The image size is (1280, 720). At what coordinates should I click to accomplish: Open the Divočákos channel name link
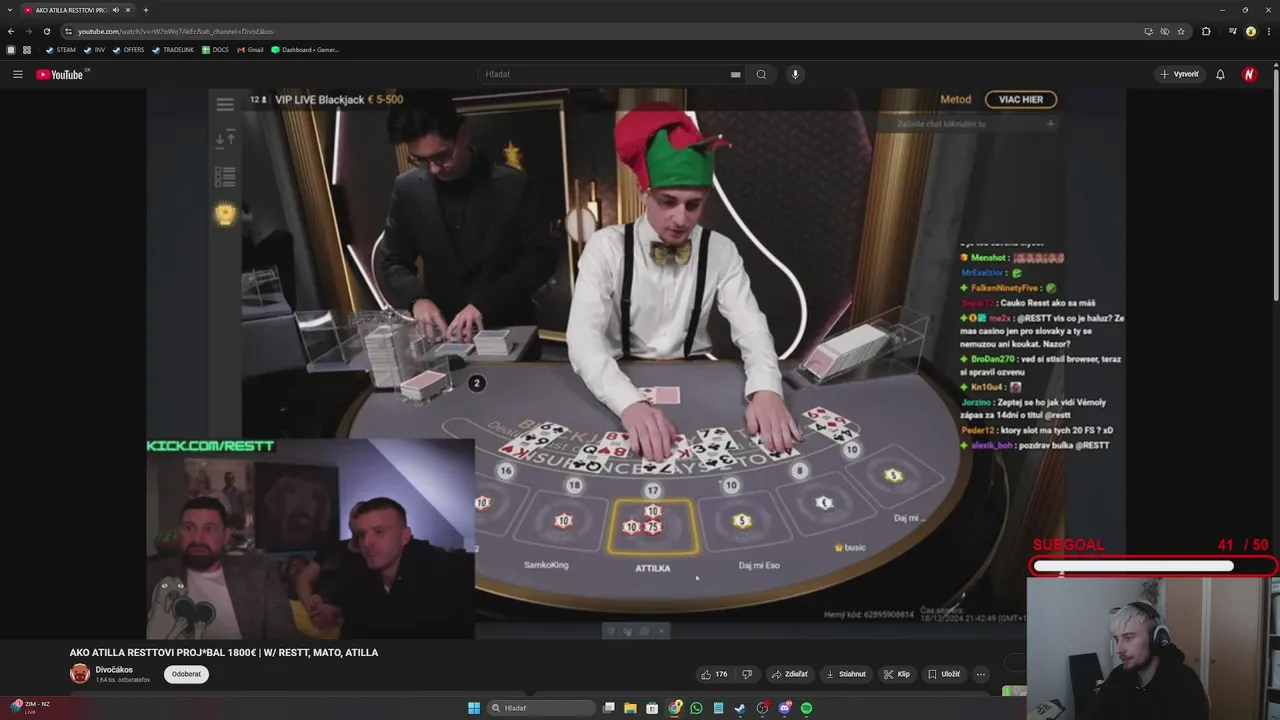114,669
